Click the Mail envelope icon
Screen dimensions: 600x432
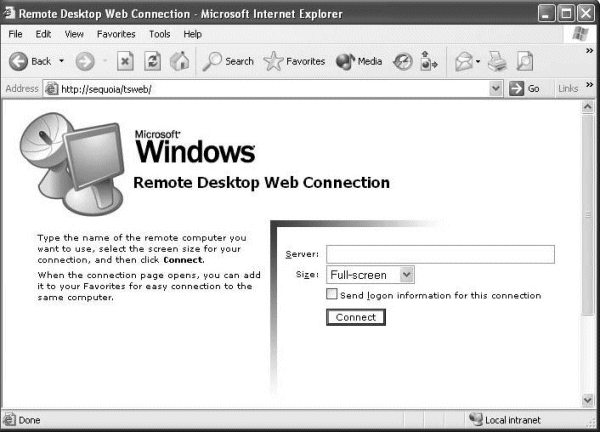[x=464, y=61]
